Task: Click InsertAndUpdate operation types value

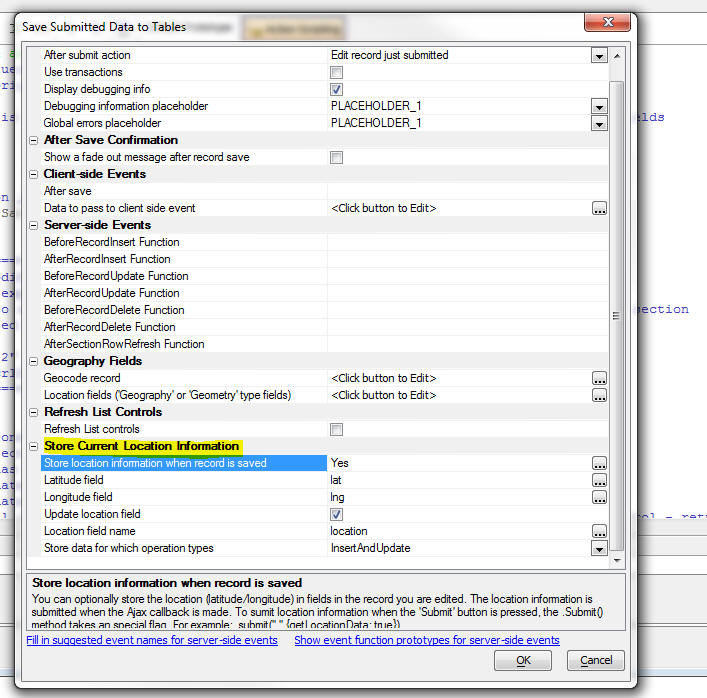Action: [x=371, y=548]
